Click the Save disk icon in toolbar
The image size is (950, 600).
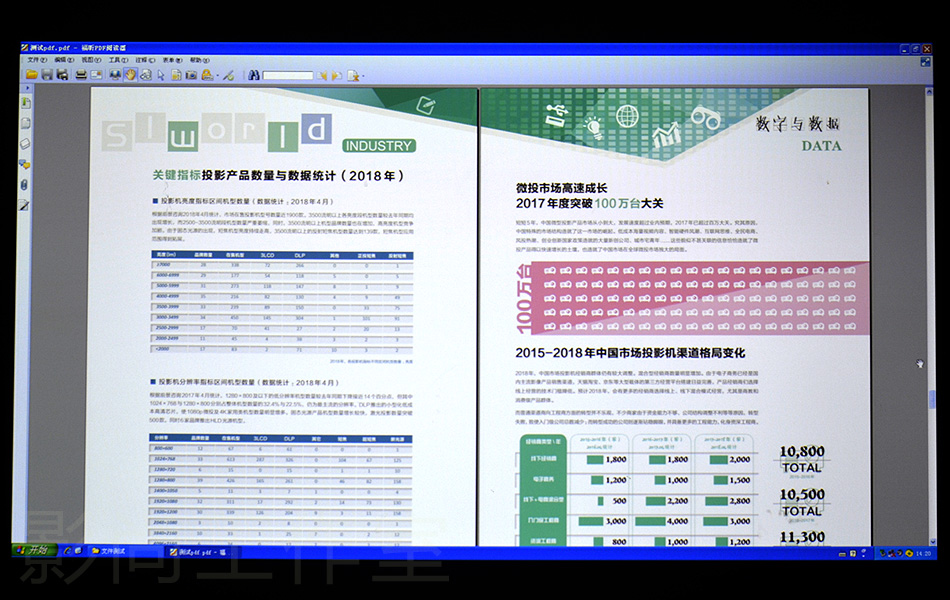[x=47, y=75]
